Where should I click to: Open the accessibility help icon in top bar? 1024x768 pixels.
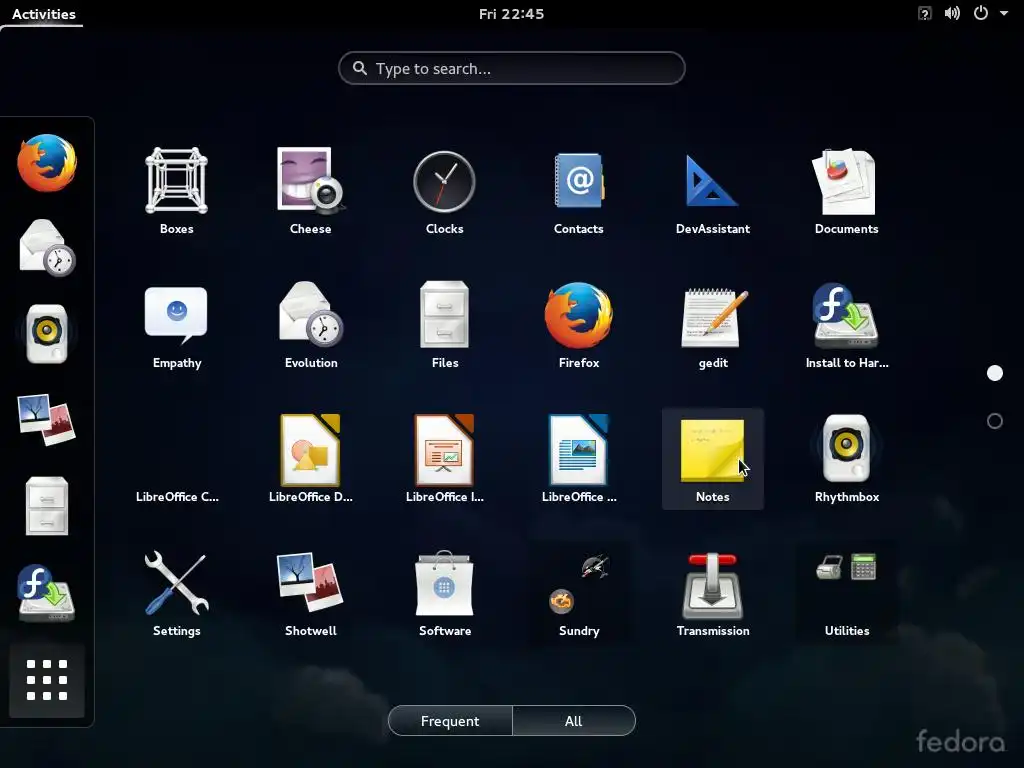[x=924, y=13]
